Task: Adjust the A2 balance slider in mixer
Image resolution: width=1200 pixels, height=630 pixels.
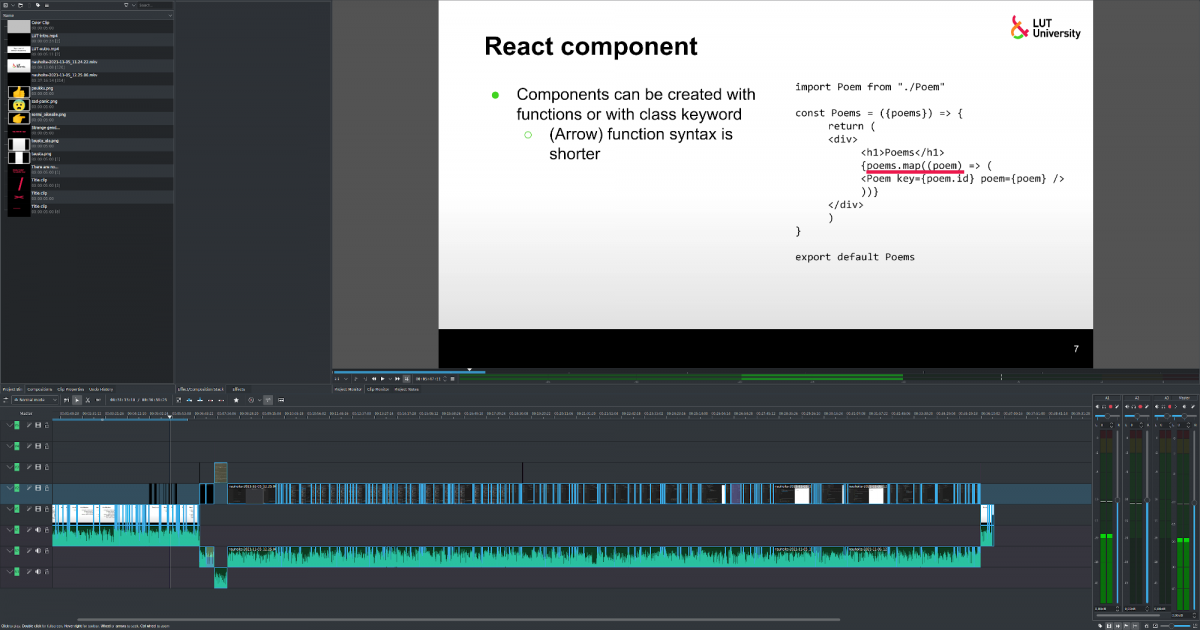Action: click(x=1137, y=416)
